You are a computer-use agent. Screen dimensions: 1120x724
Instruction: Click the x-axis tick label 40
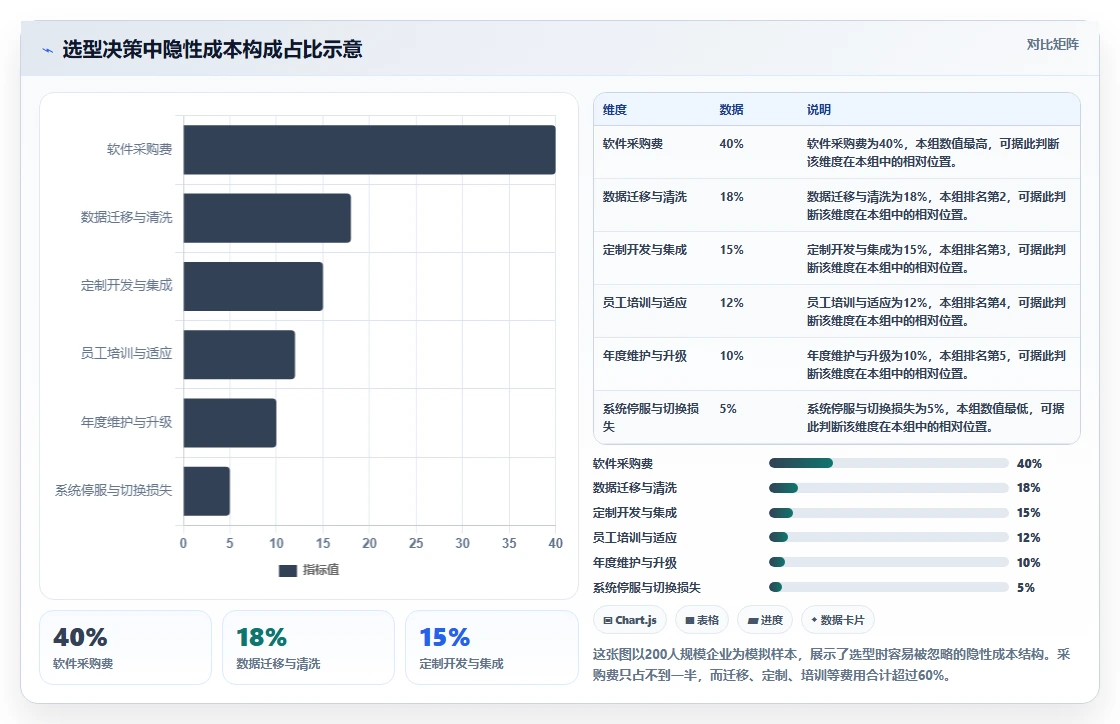(x=555, y=543)
